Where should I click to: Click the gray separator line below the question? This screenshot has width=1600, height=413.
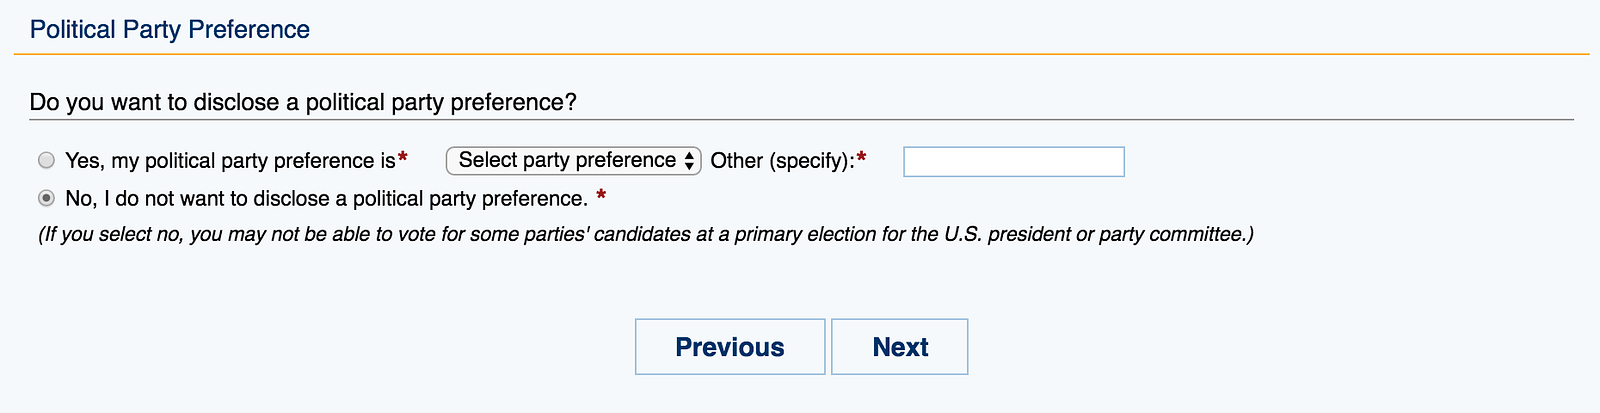pyautogui.click(x=800, y=119)
